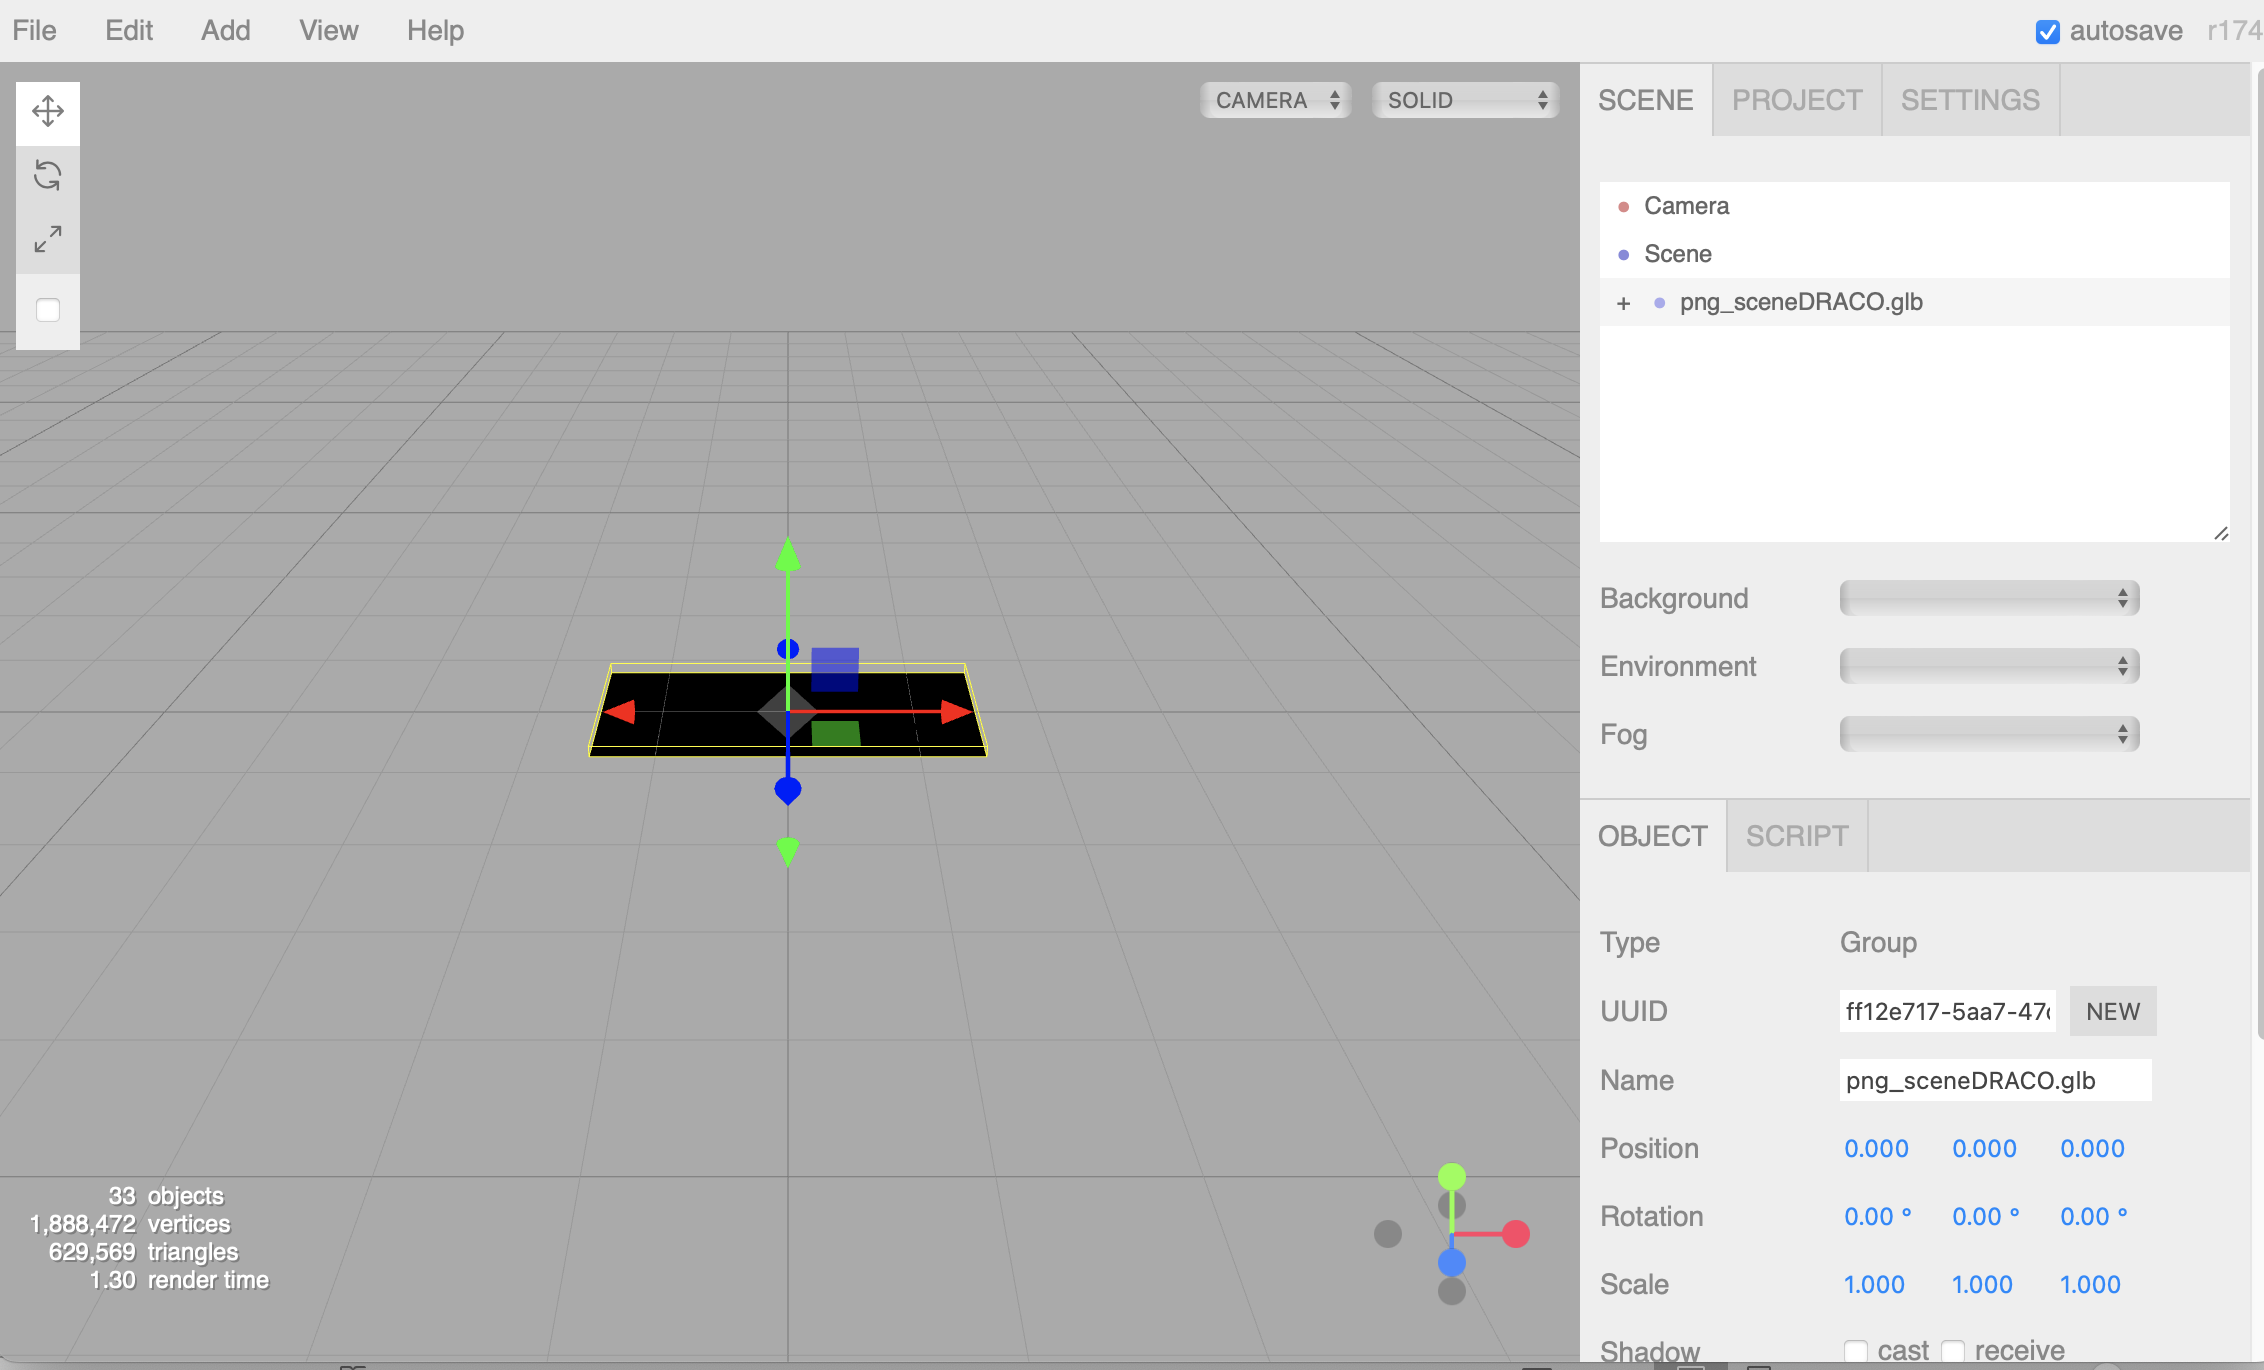2264x1370 pixels.
Task: Click the Scale Y value
Action: pyautogui.click(x=1983, y=1285)
